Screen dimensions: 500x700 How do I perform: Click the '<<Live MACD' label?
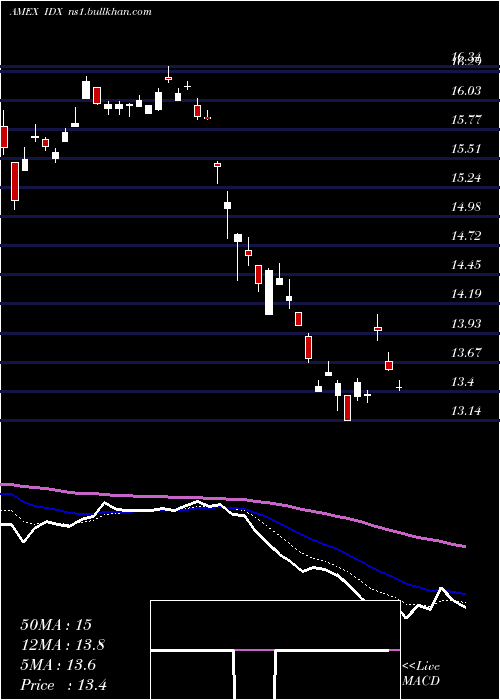pyautogui.click(x=421, y=674)
